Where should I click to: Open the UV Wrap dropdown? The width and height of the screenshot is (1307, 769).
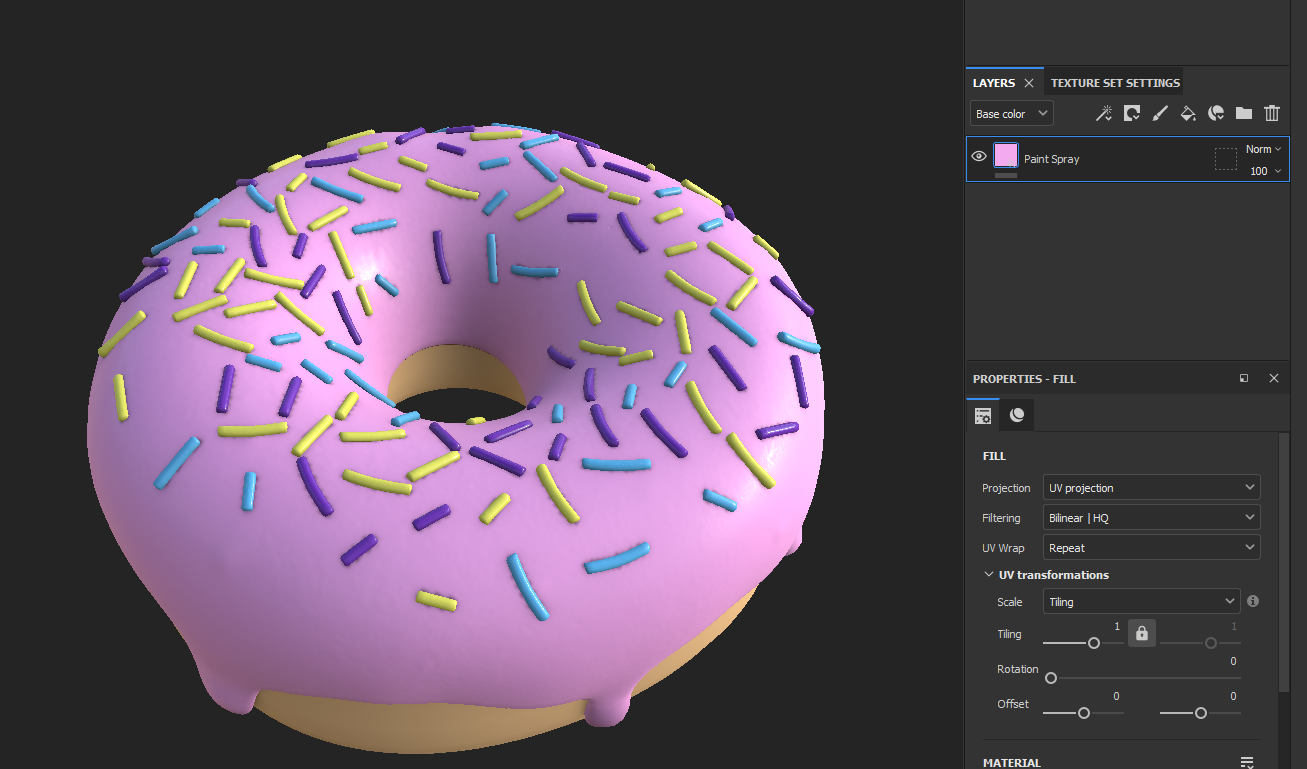pos(1151,548)
